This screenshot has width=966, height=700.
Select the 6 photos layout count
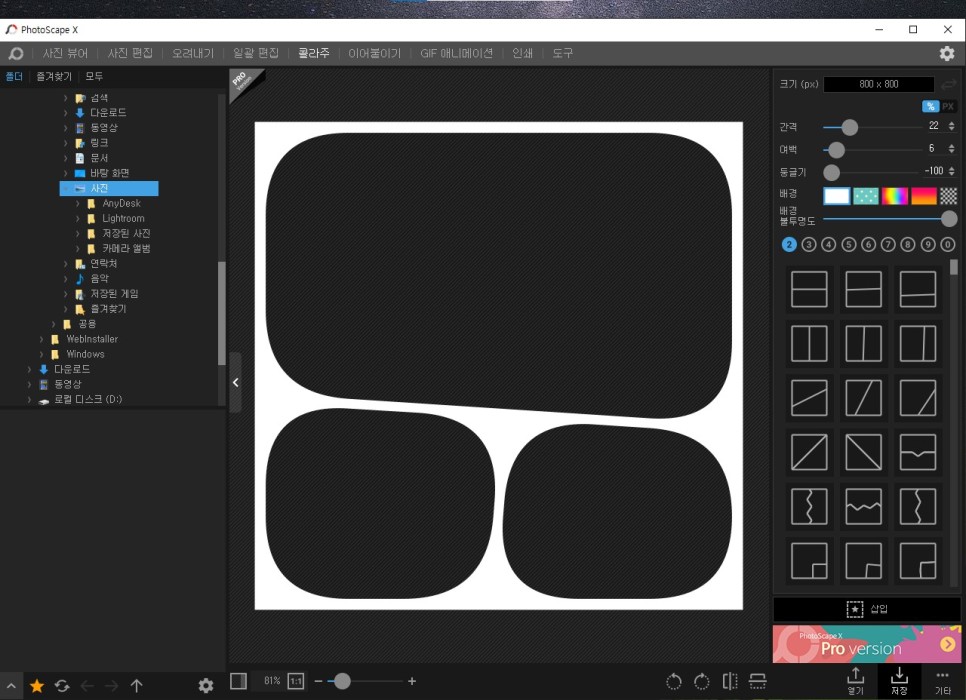[x=868, y=245]
